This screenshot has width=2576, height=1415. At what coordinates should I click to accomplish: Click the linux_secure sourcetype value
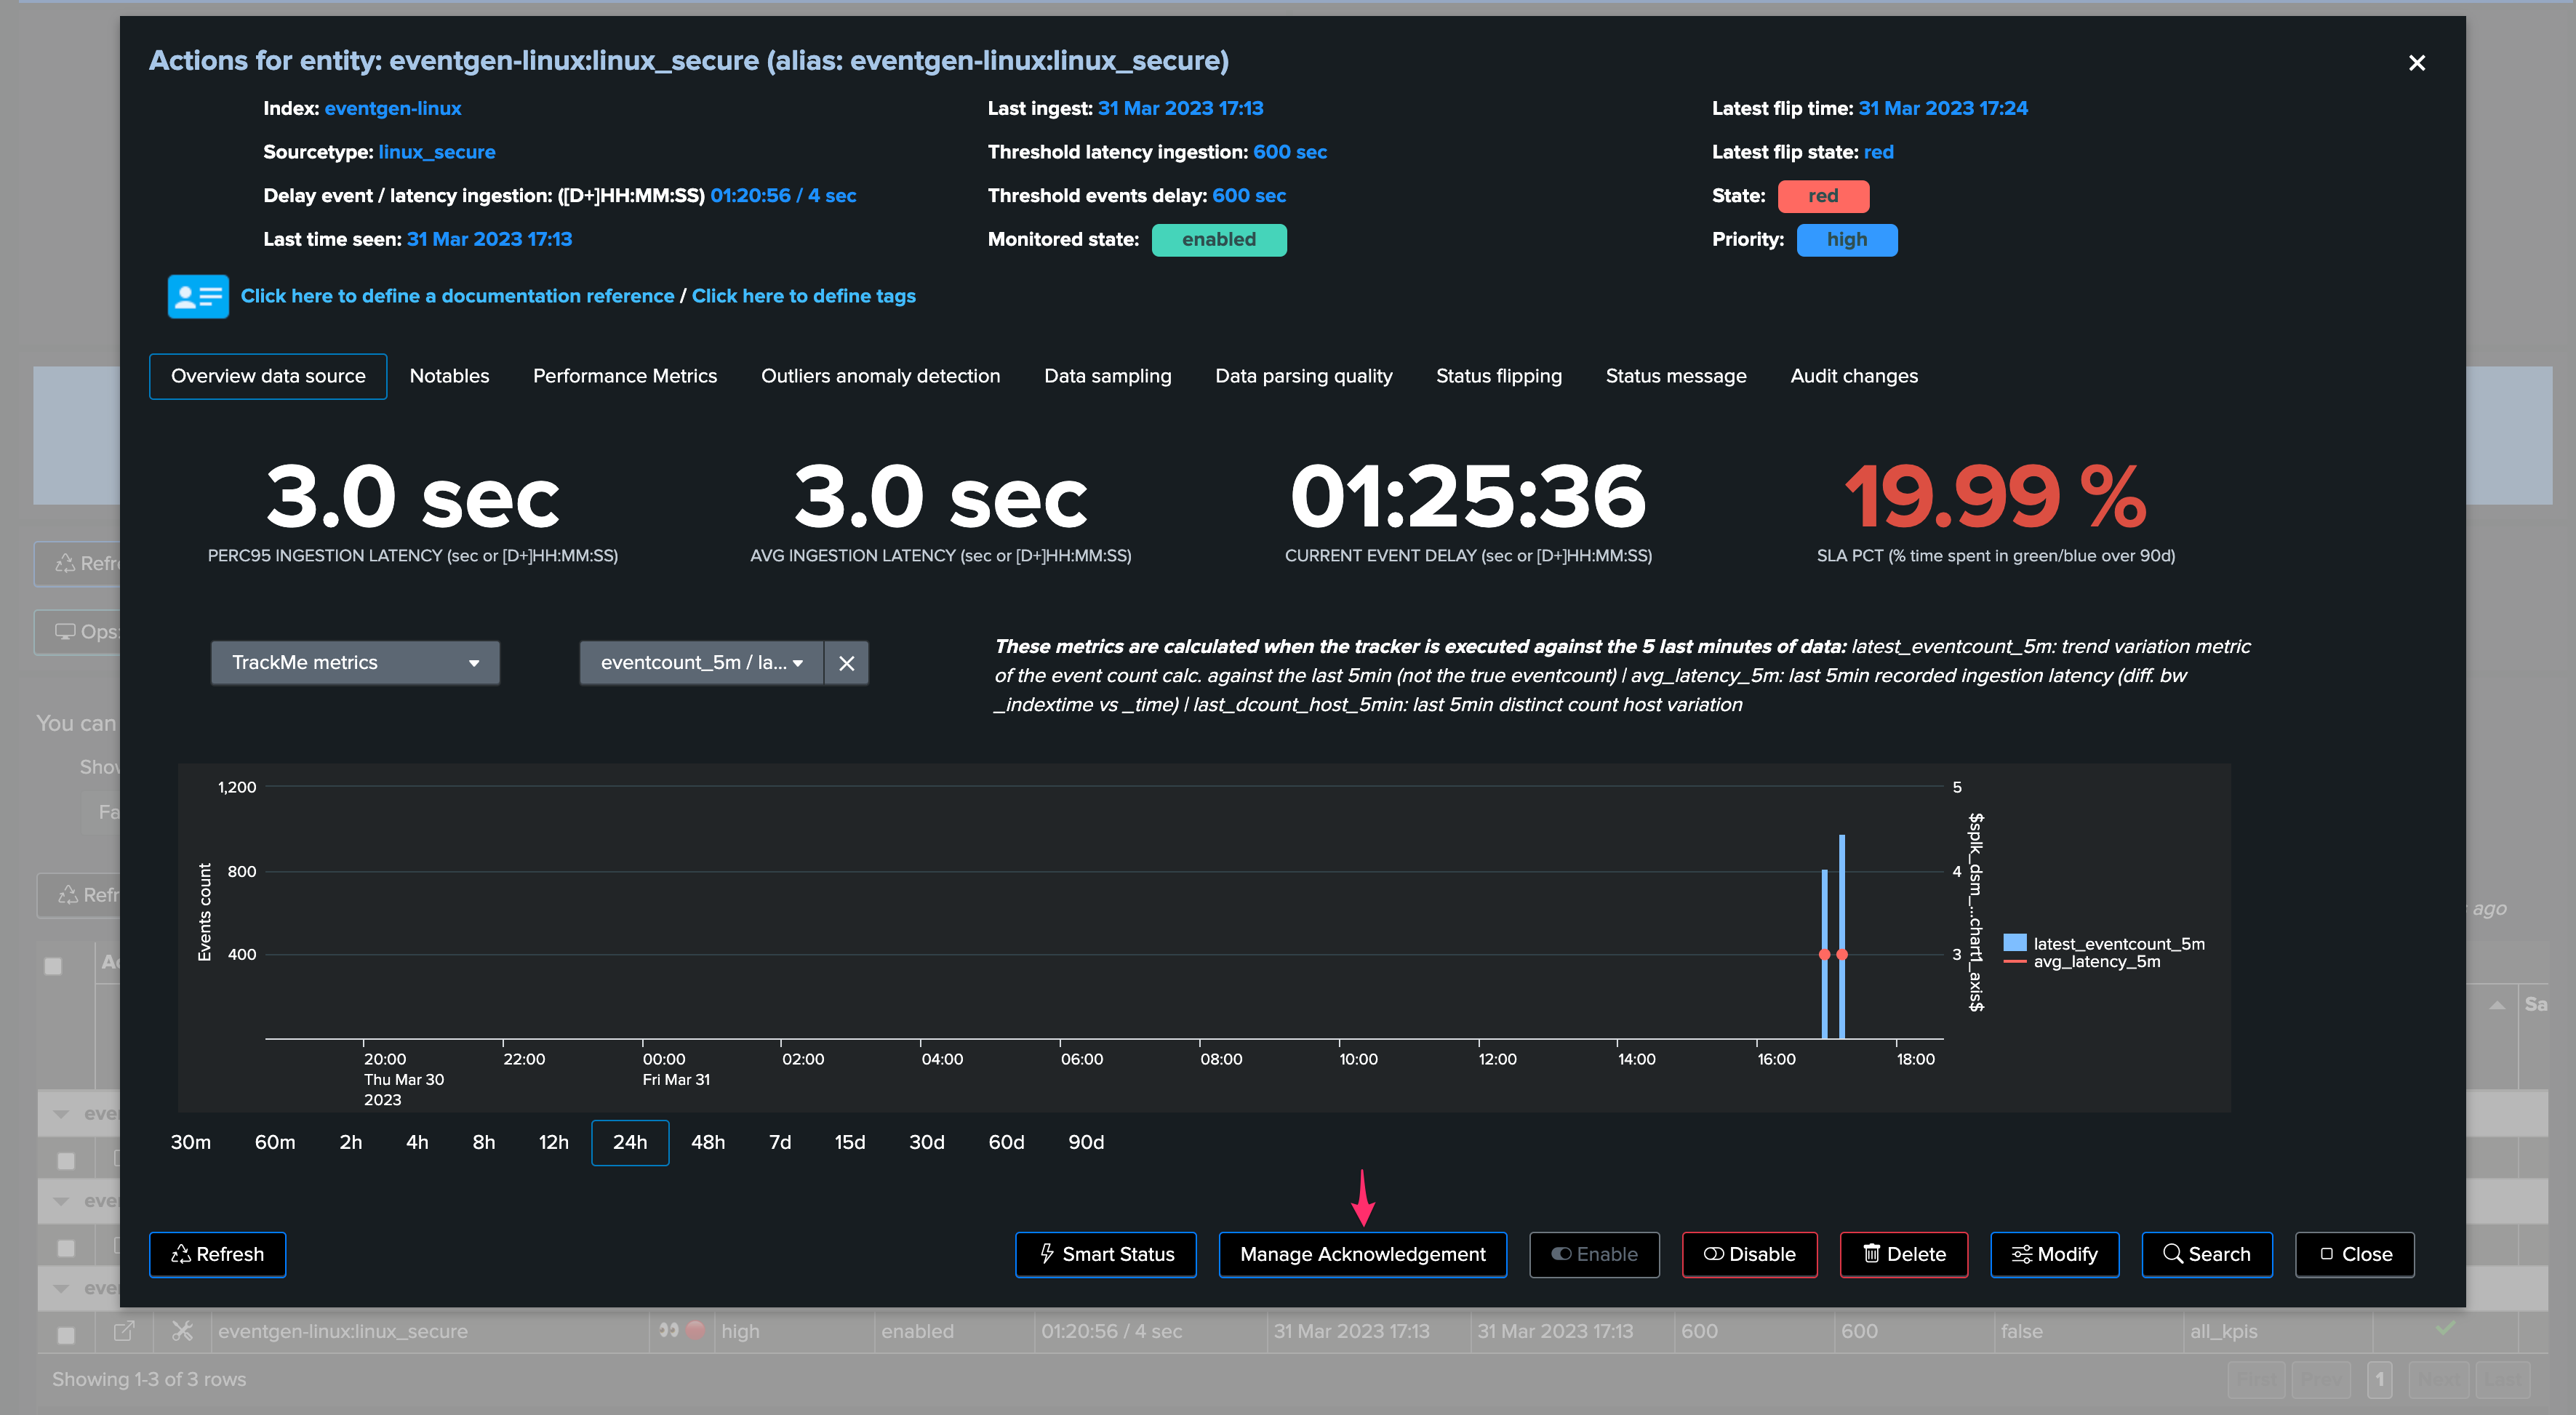[436, 152]
